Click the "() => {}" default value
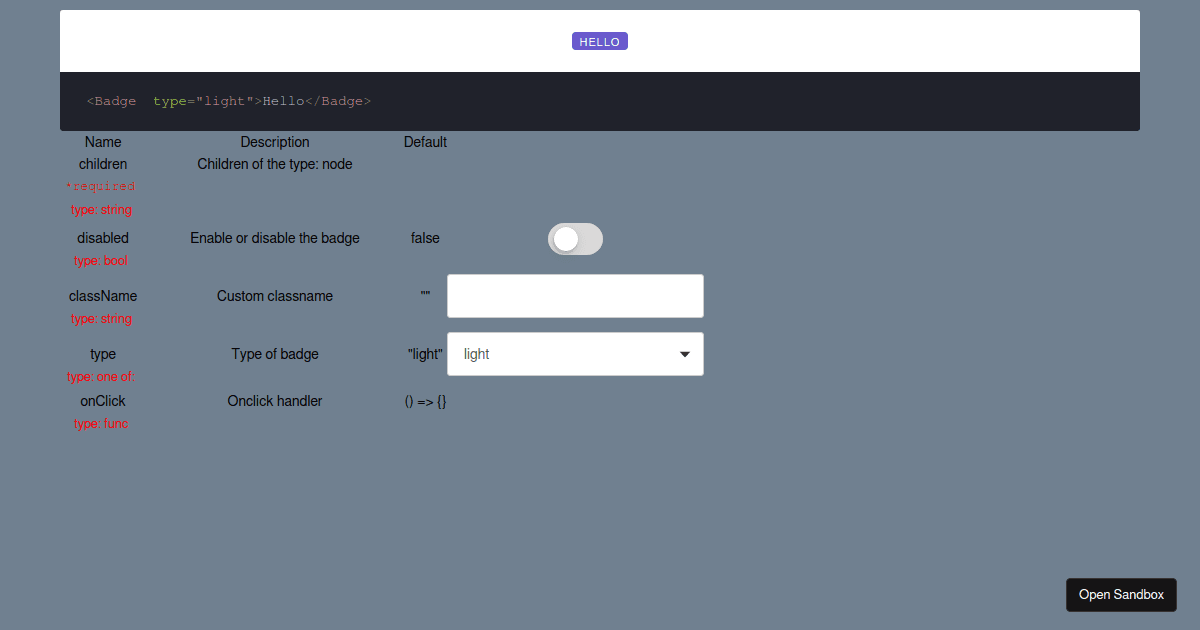 click(x=424, y=401)
